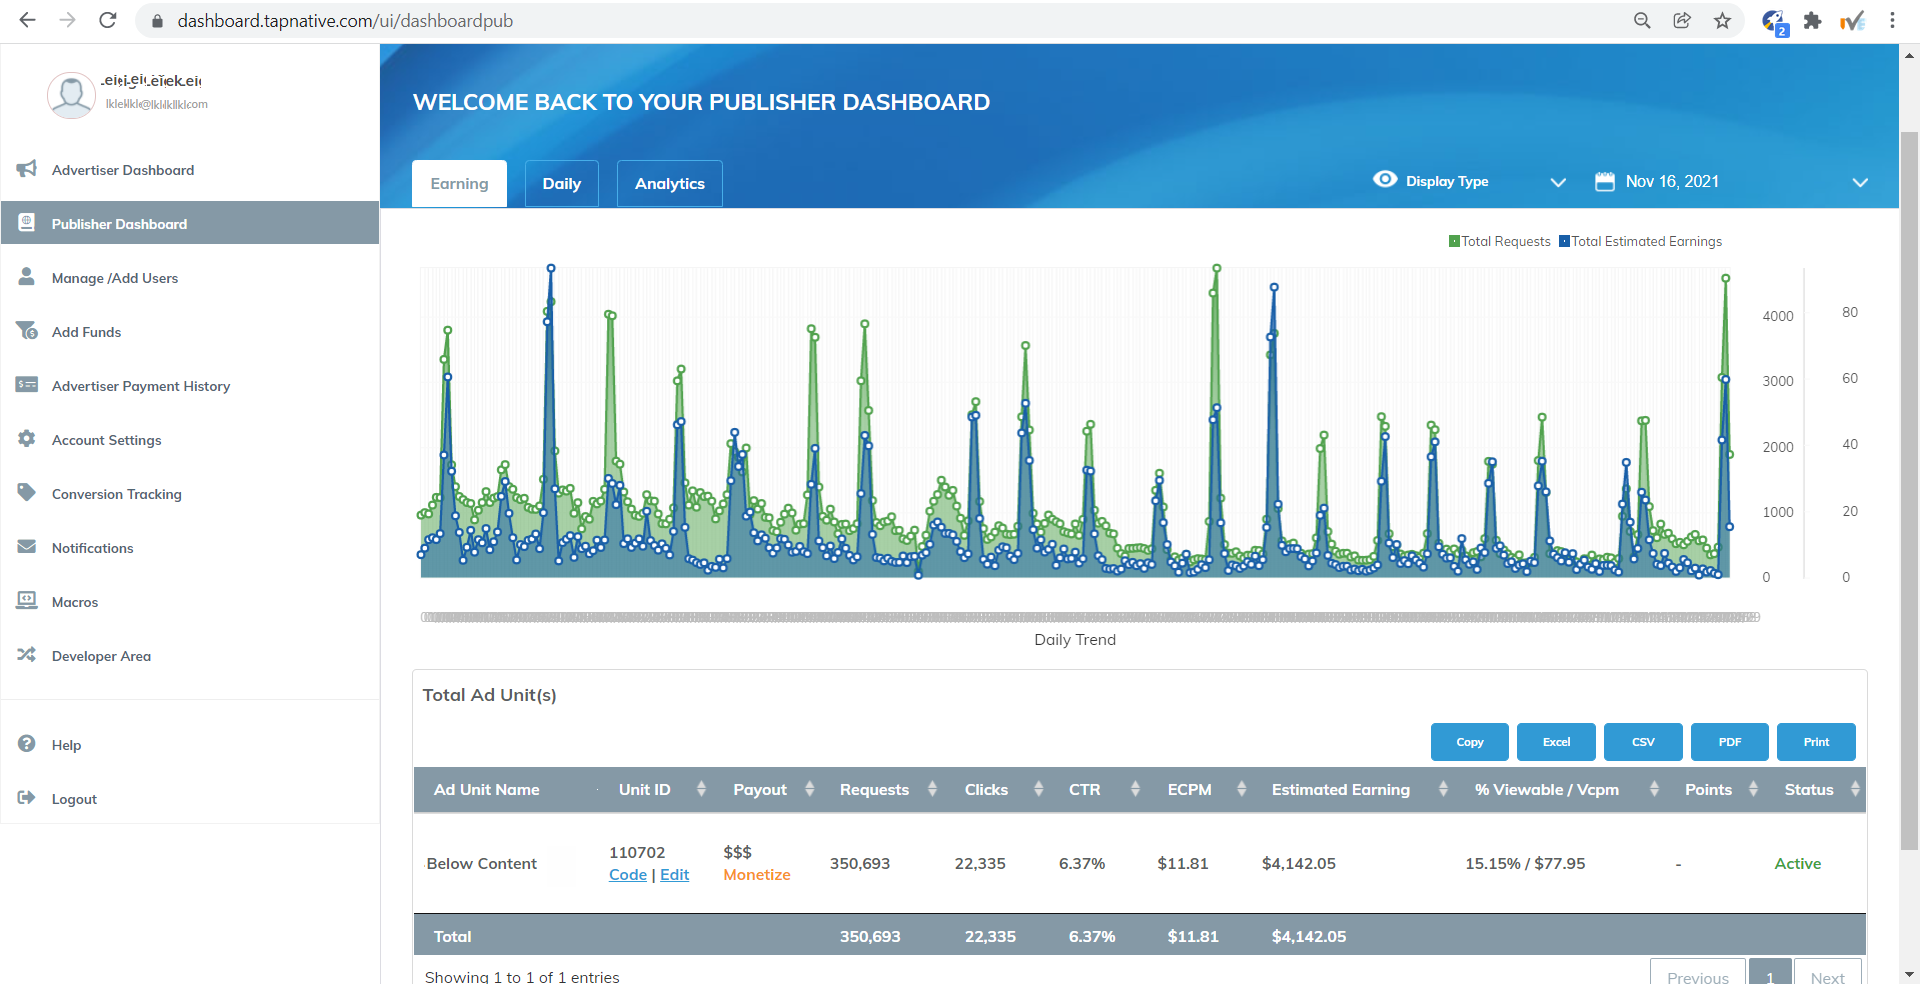Click the colorful checkmark extension icon
The image size is (1920, 984).
(1852, 21)
